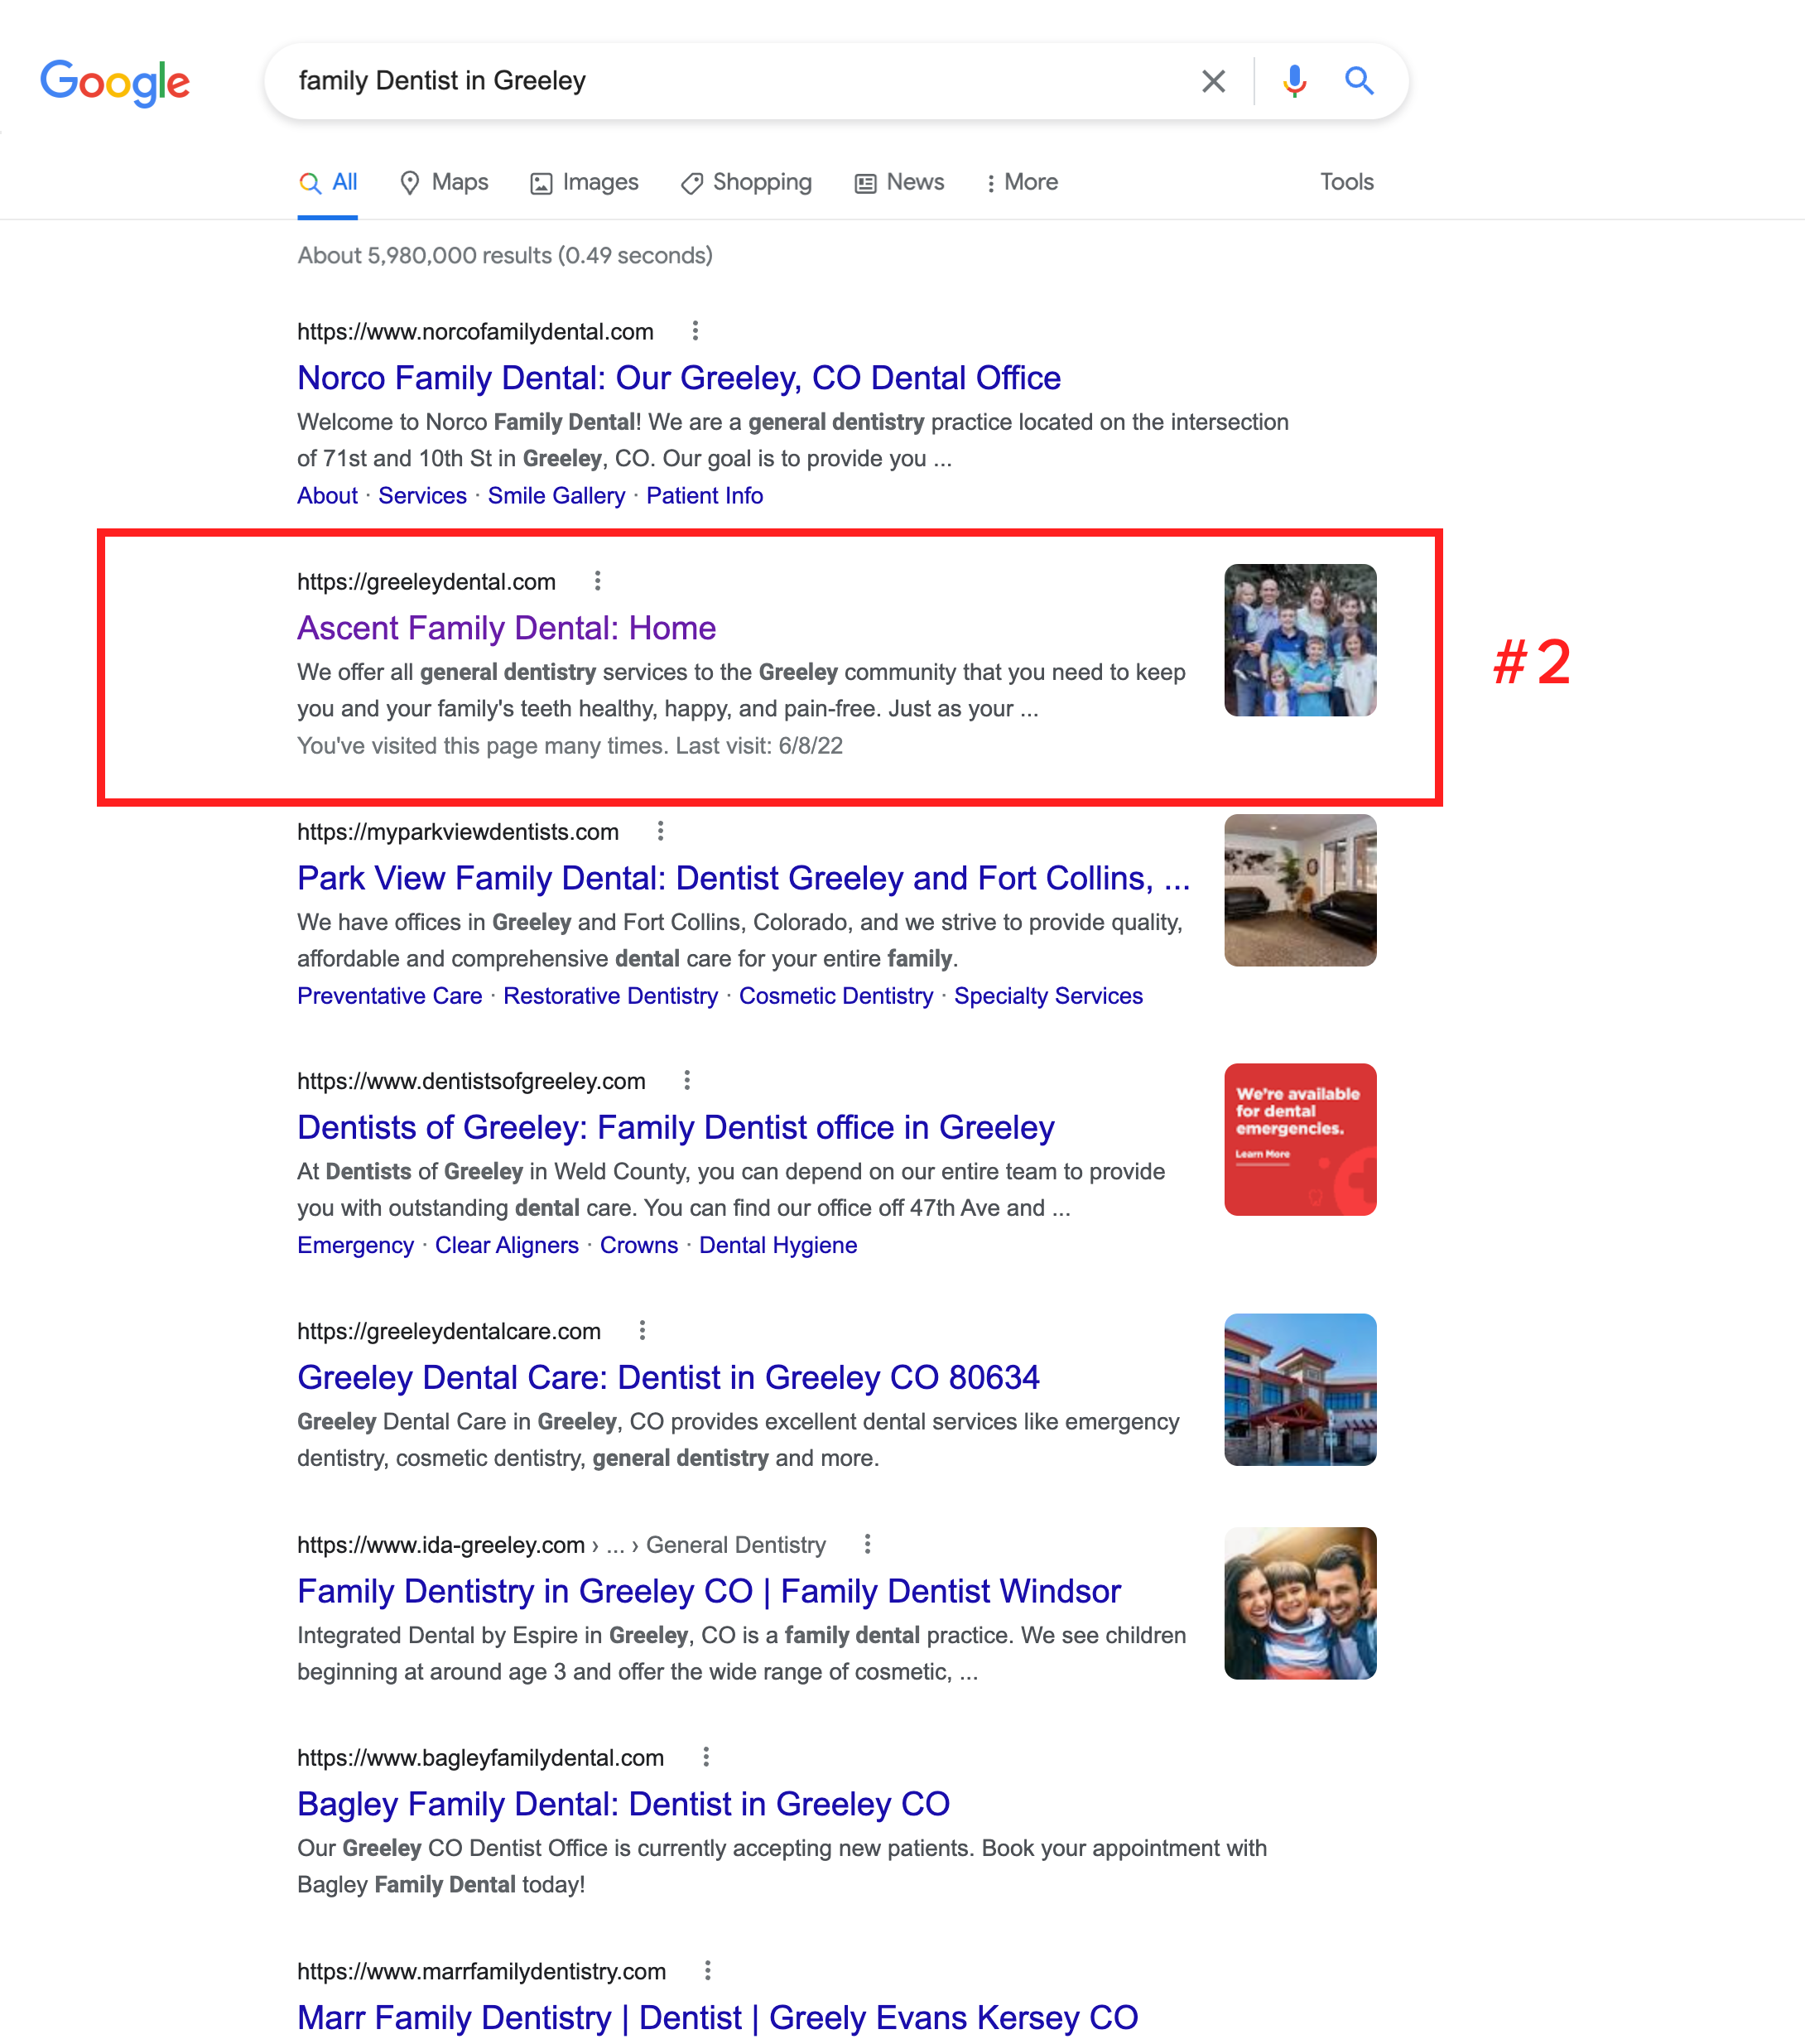
Task: Click into the search query field
Action: tap(740, 81)
